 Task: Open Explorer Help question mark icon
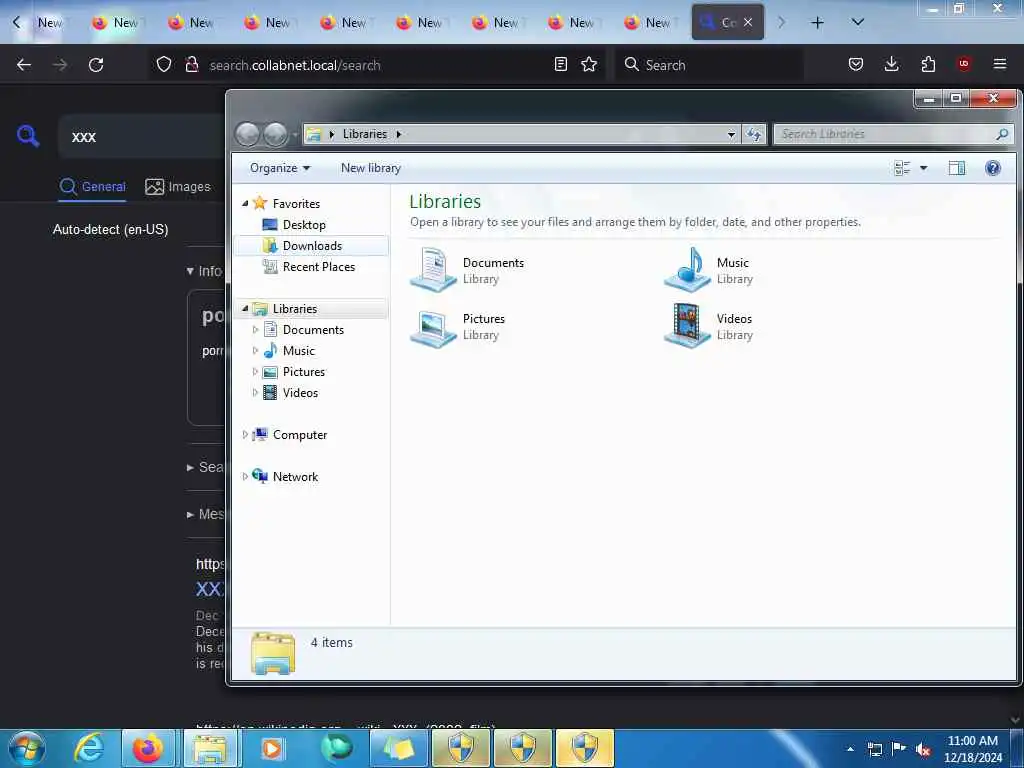(x=993, y=168)
